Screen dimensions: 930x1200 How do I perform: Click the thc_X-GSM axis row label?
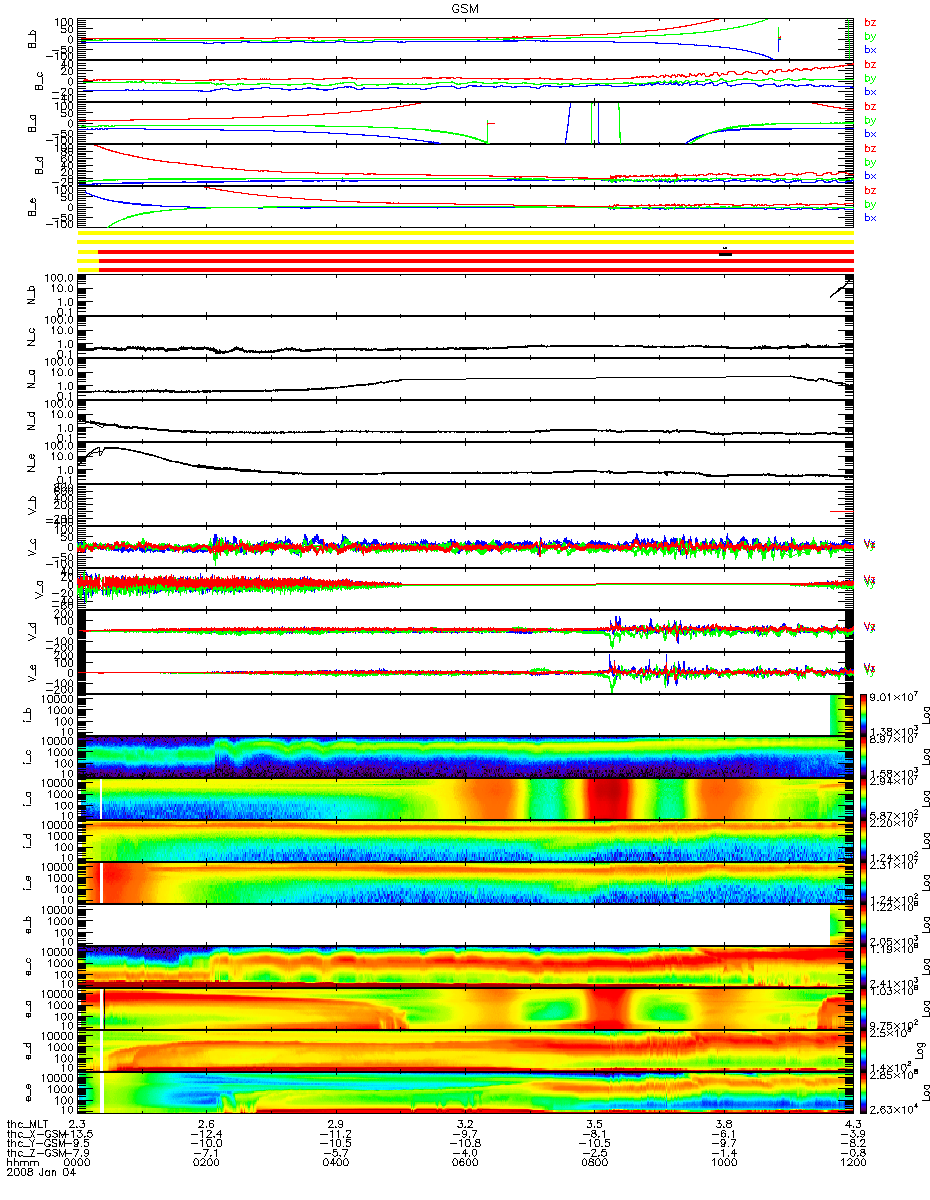click(37, 1135)
